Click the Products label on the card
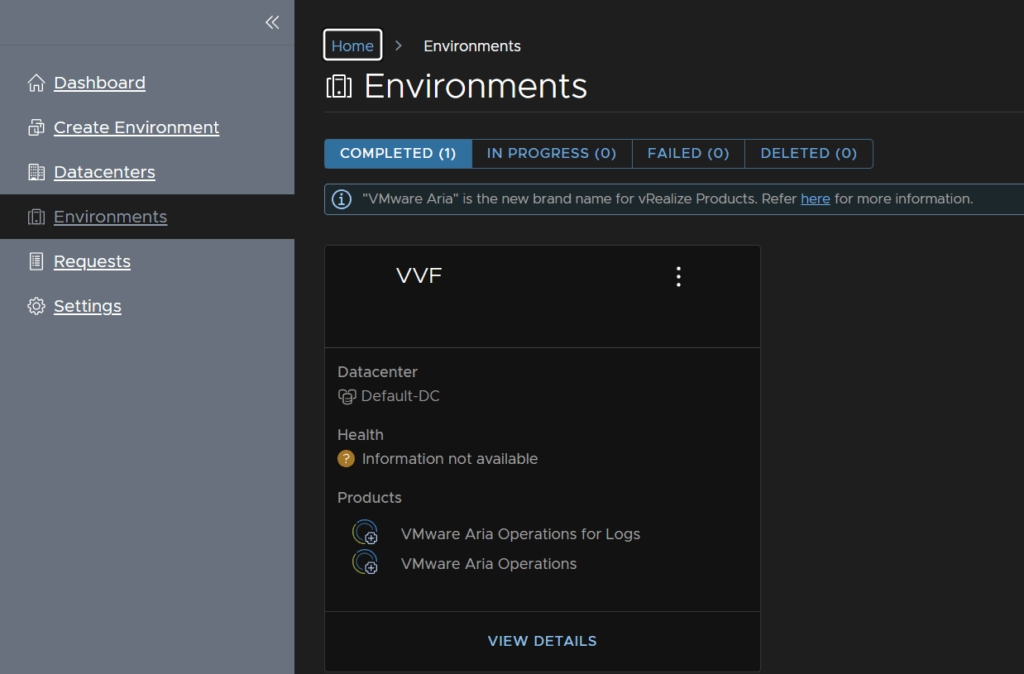Image resolution: width=1024 pixels, height=674 pixels. 370,497
